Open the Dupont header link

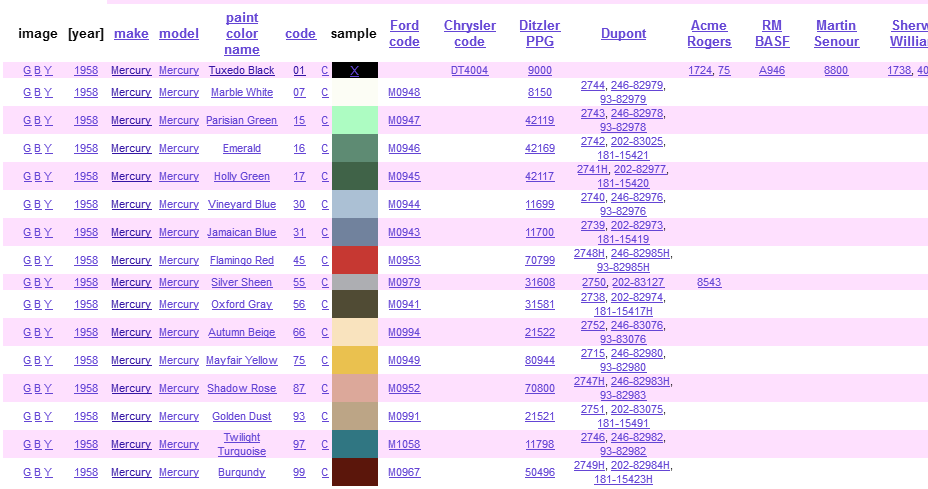tap(623, 34)
